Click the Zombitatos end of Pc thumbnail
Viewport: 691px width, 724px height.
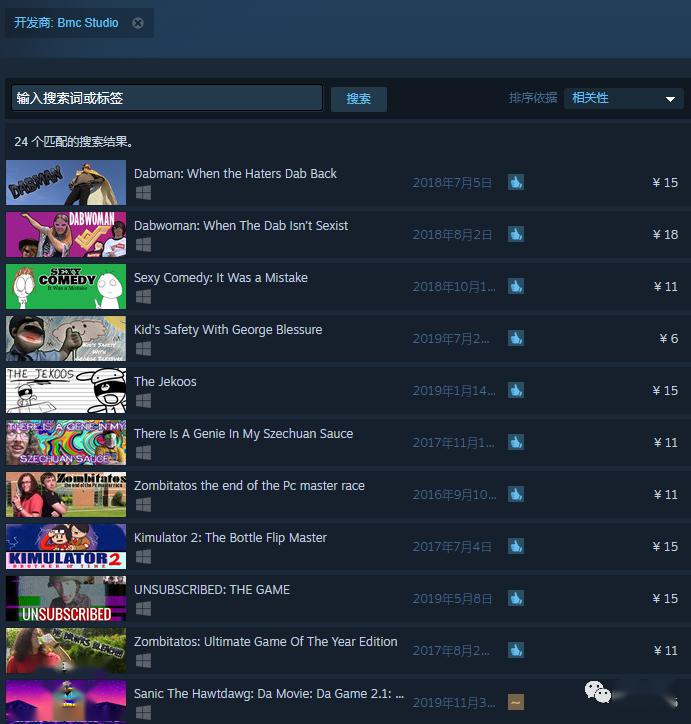click(66, 494)
